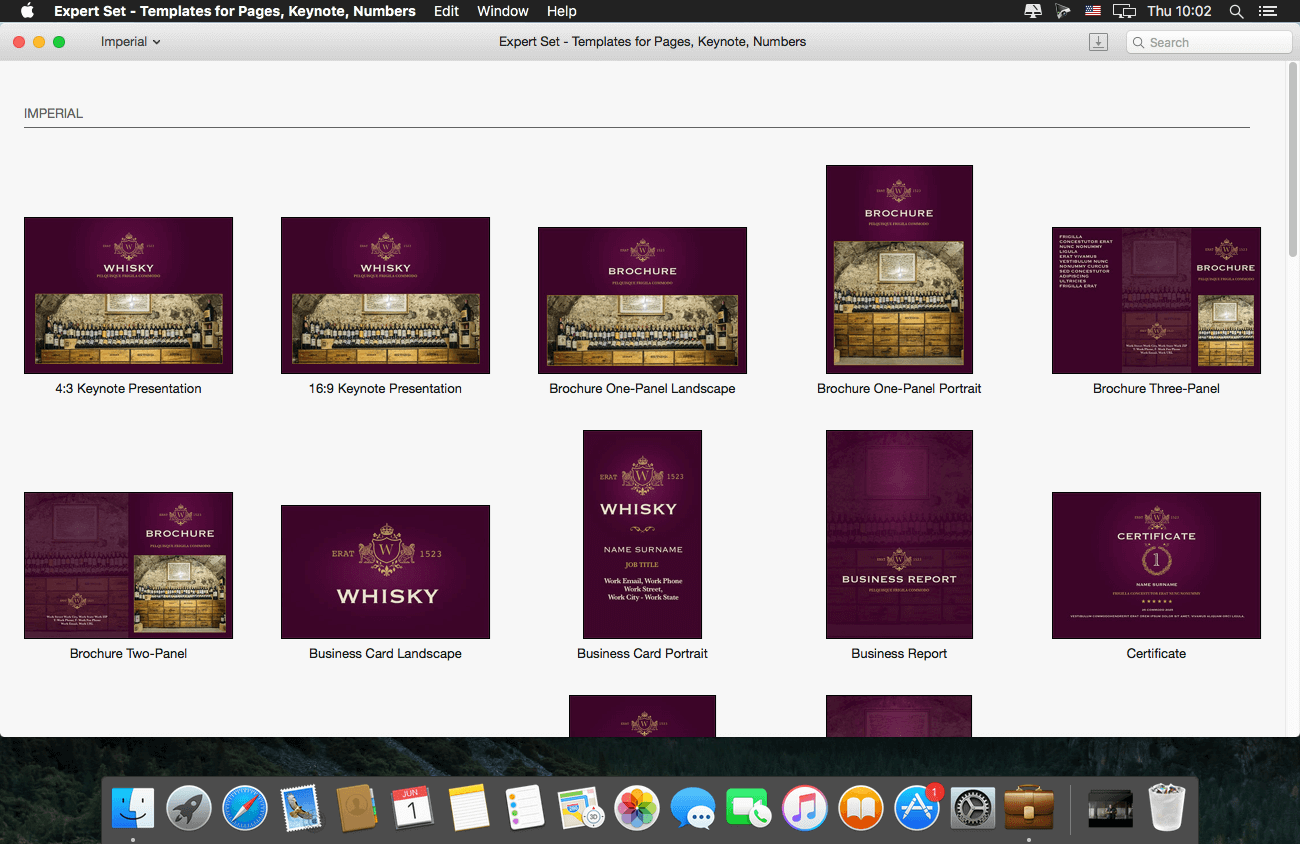Click the IMPERIAL section heading
1300x844 pixels.
click(54, 114)
